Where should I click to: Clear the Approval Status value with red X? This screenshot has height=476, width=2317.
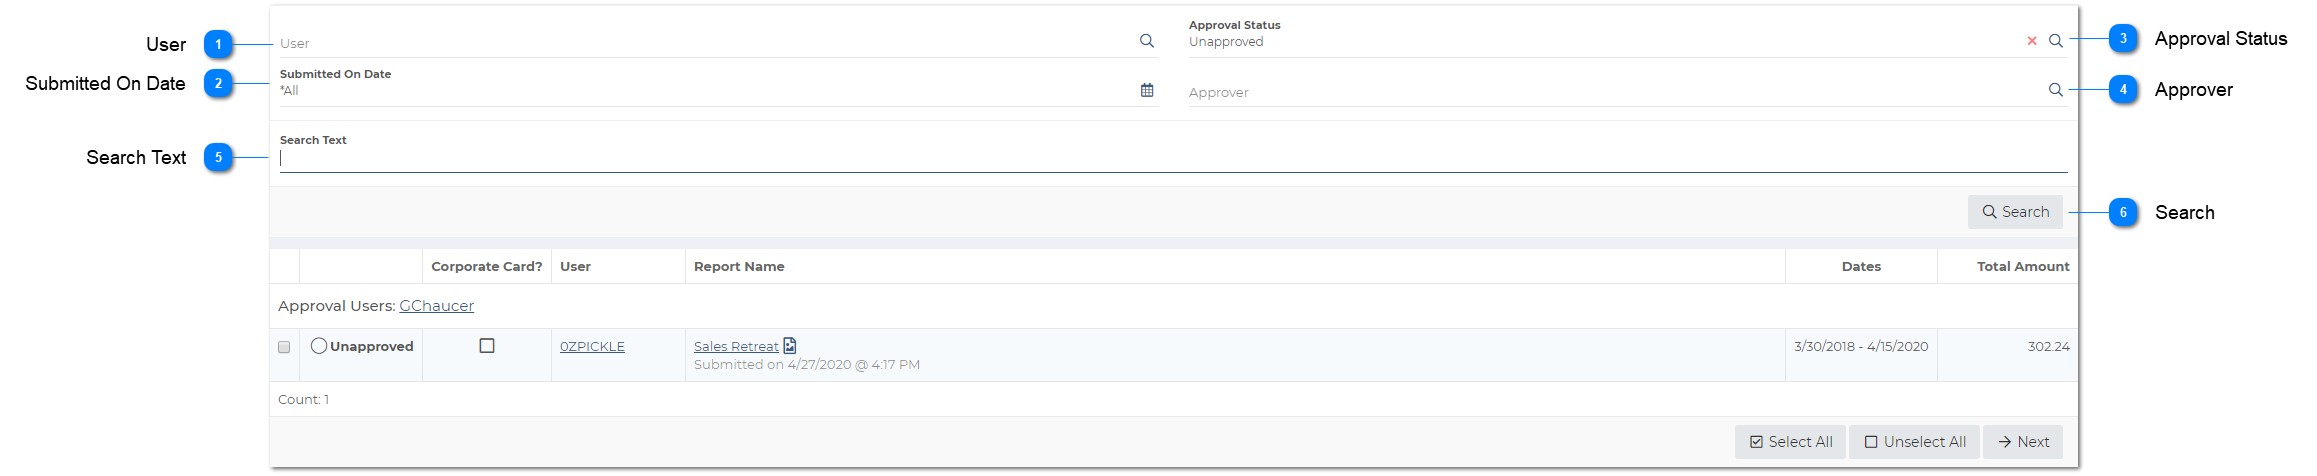[x=2031, y=41]
